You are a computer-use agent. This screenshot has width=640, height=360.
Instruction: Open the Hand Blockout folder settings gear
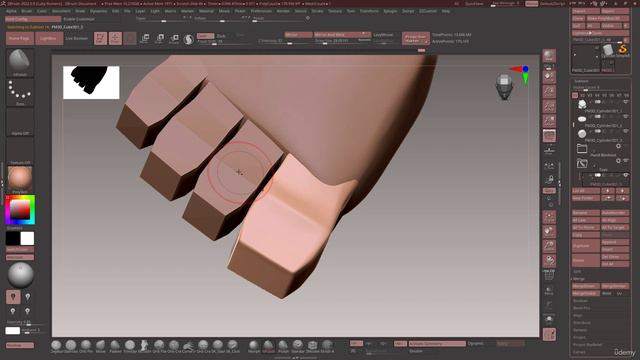[618, 146]
